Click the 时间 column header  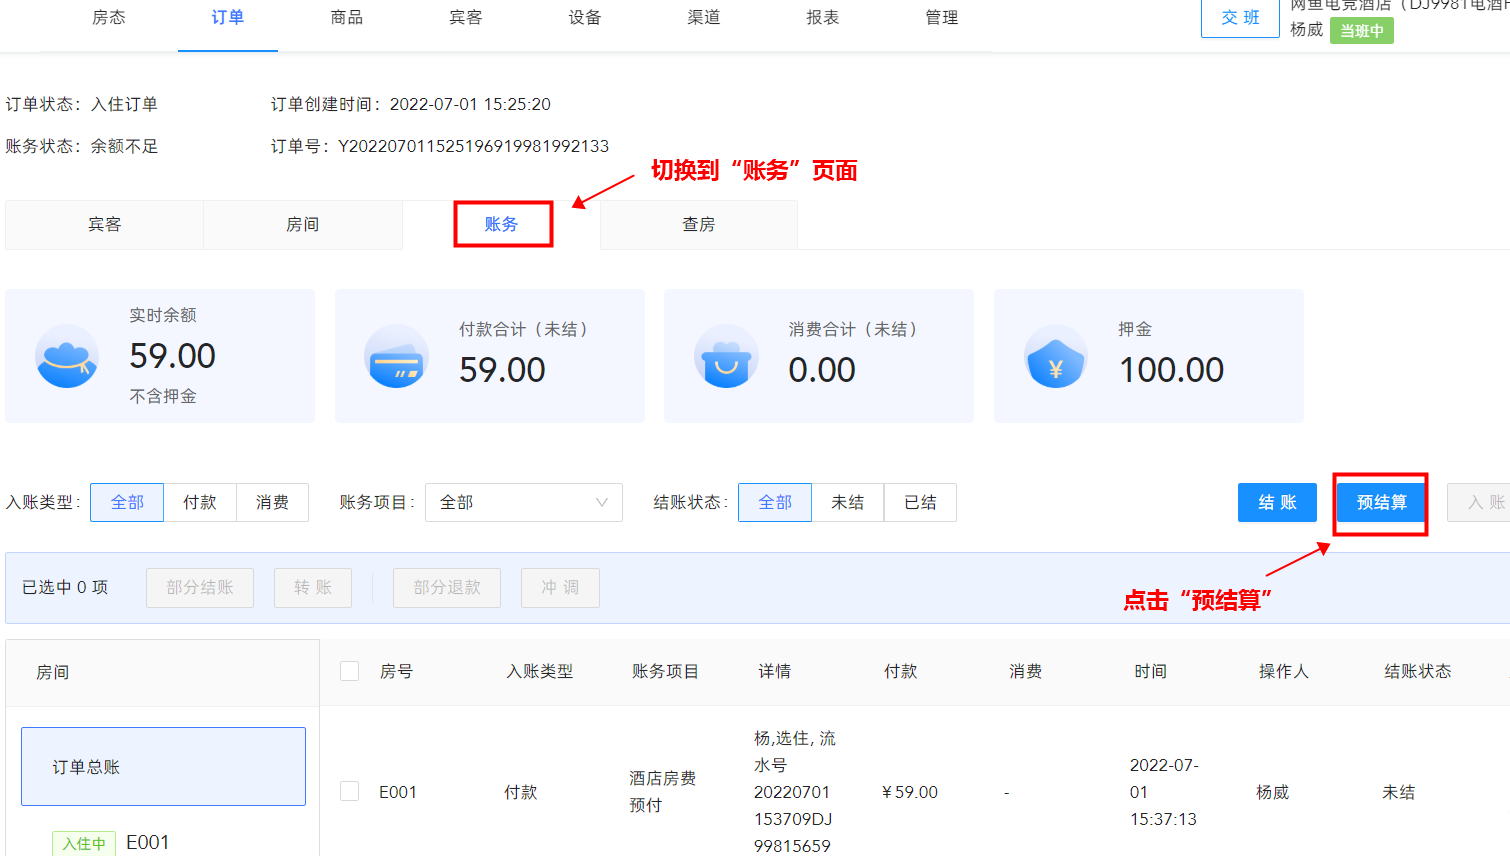pos(1150,671)
